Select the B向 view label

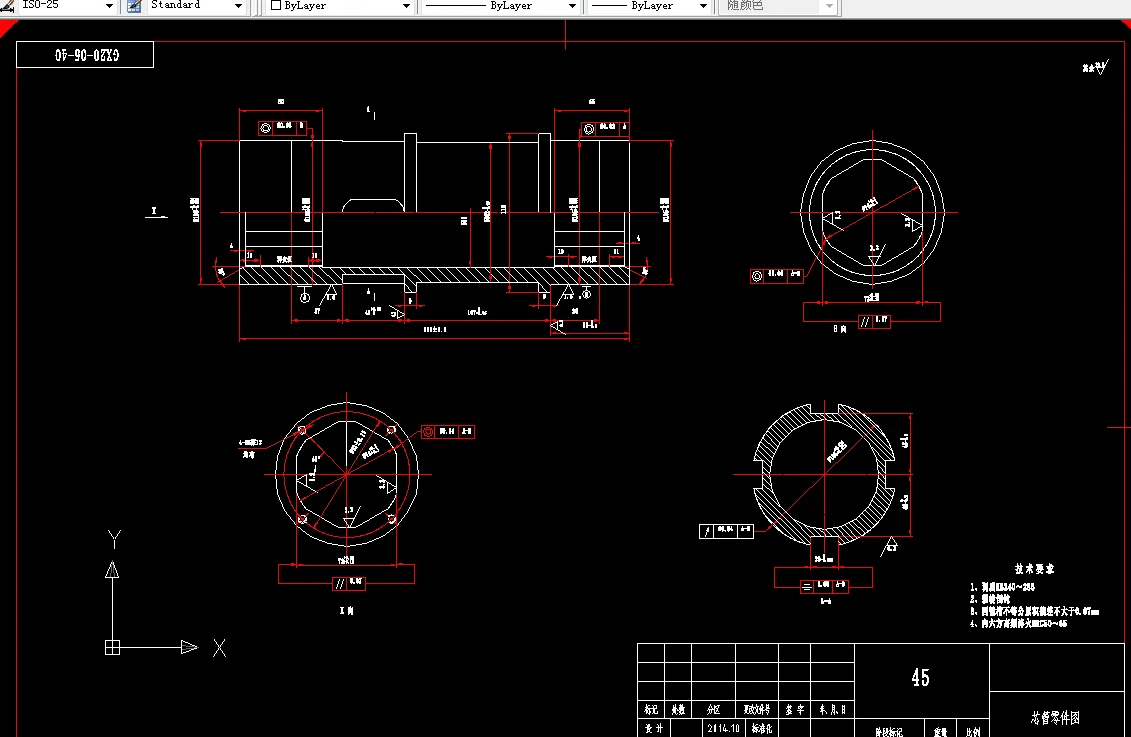coord(840,328)
